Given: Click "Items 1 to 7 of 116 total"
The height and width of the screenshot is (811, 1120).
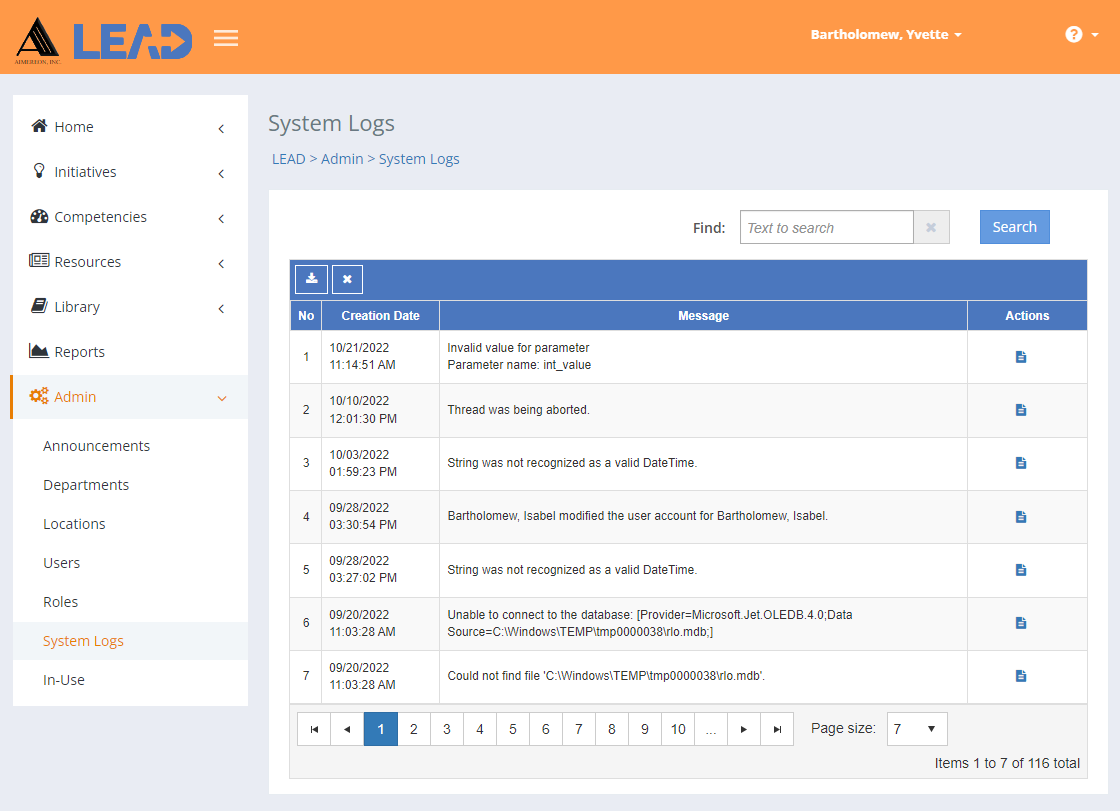Looking at the screenshot, I should point(1007,763).
